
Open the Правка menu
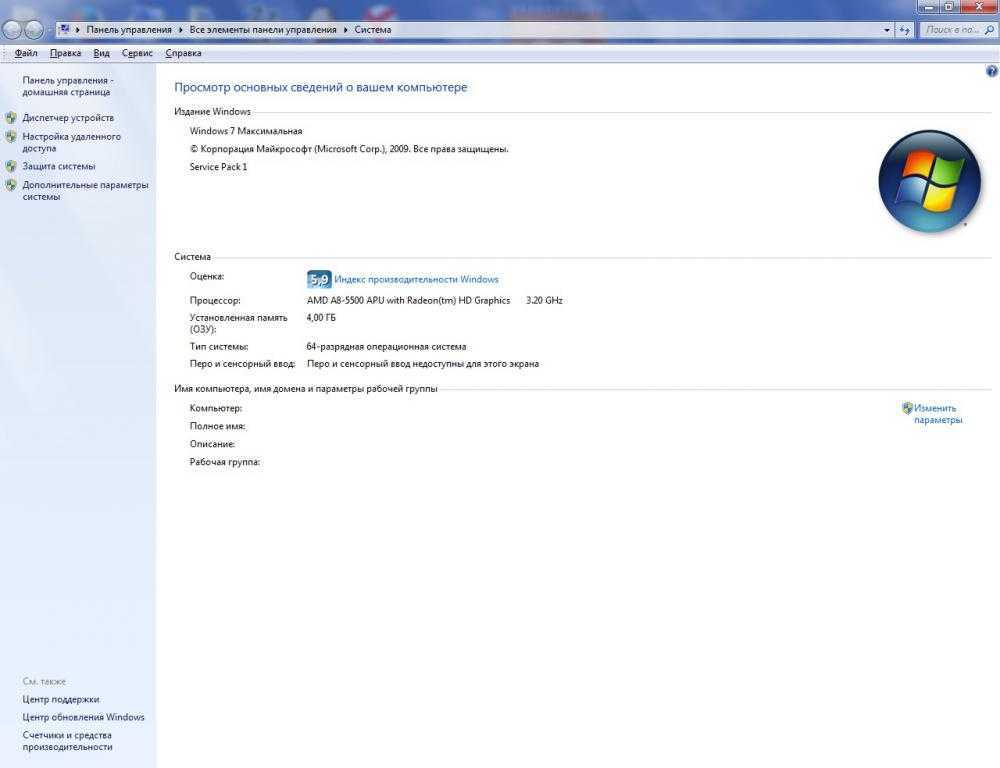tap(66, 53)
